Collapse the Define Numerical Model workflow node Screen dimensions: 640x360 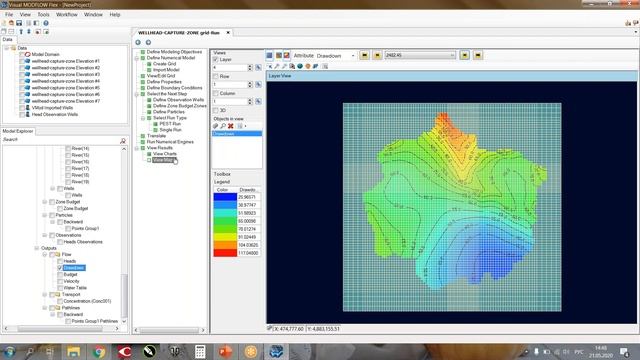tap(137, 58)
